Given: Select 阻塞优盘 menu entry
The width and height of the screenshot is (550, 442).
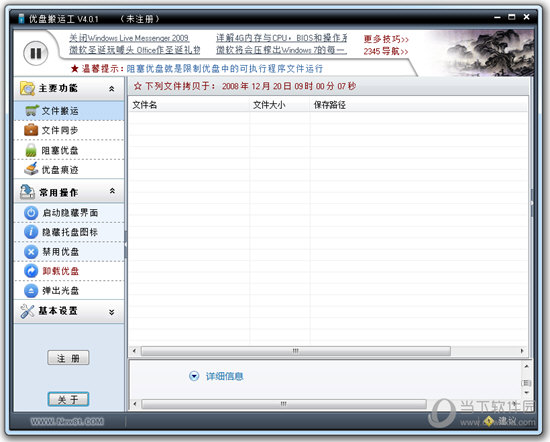Looking at the screenshot, I should [x=69, y=150].
